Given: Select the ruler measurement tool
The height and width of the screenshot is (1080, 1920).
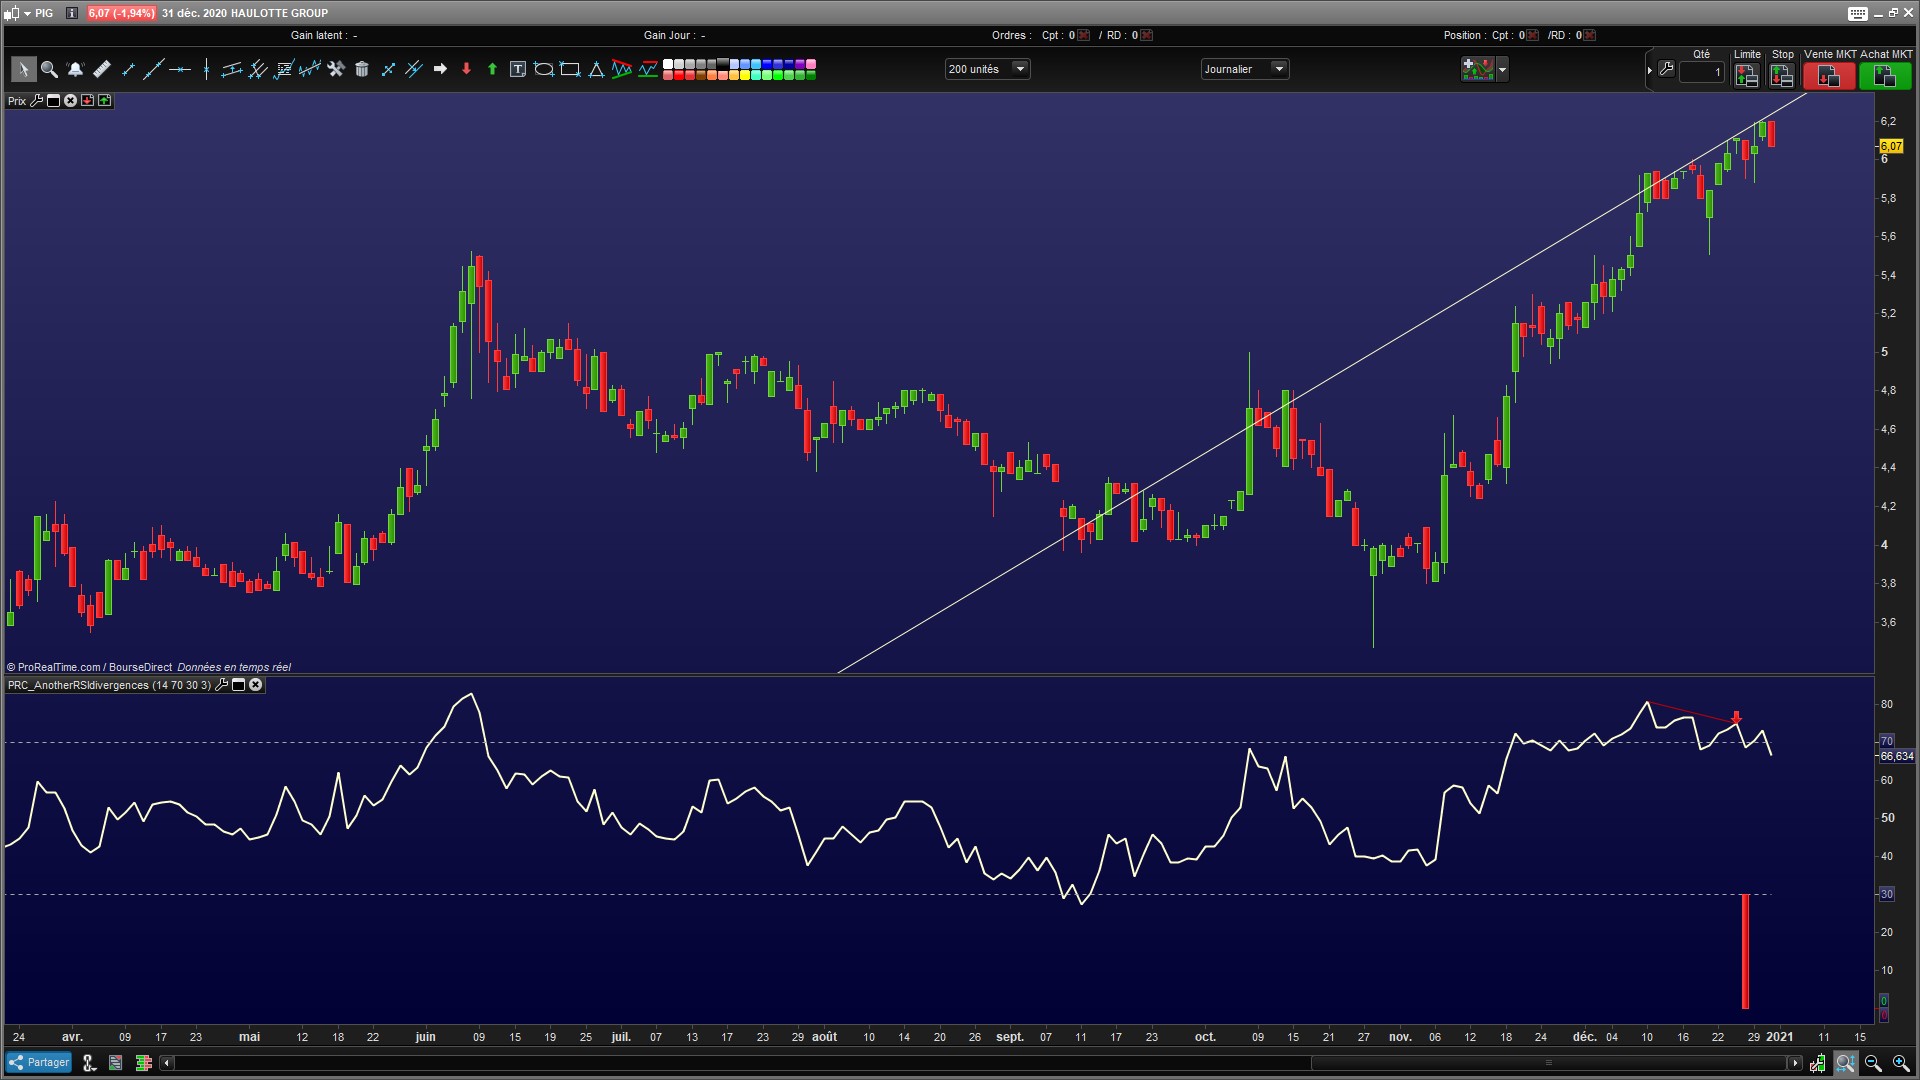Looking at the screenshot, I should pyautogui.click(x=102, y=69).
